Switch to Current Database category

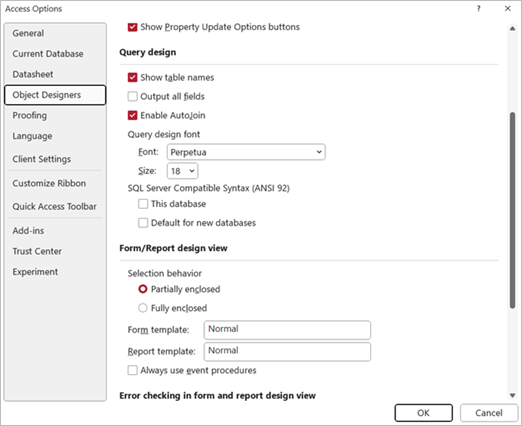click(48, 54)
